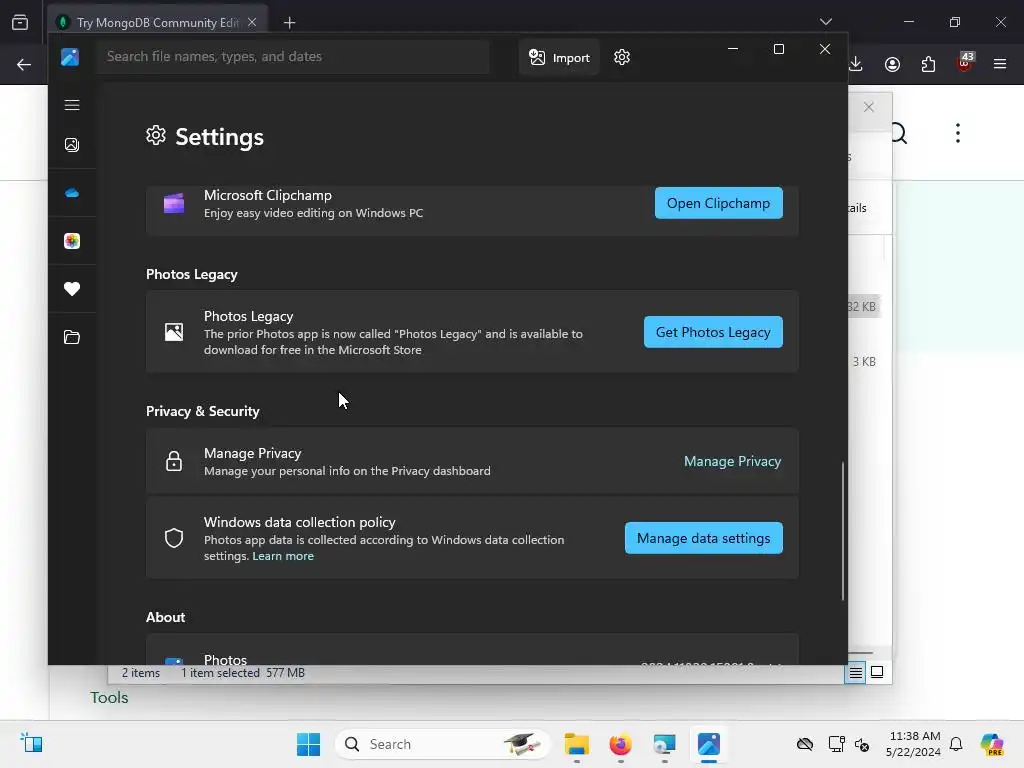Screen dimensions: 1024x768
Task: Show Favorites via the heart icon
Action: point(72,289)
